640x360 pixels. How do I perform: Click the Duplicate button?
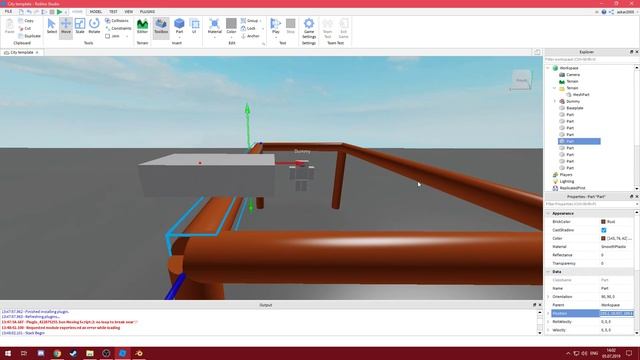[x=29, y=36]
